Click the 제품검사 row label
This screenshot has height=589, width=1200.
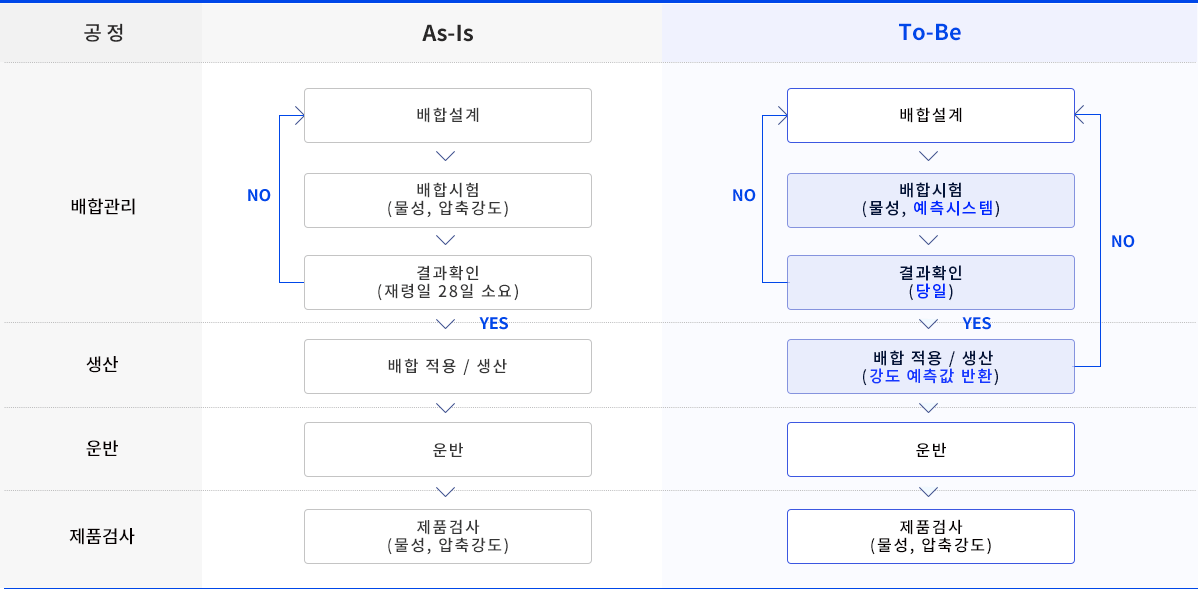coord(103,535)
